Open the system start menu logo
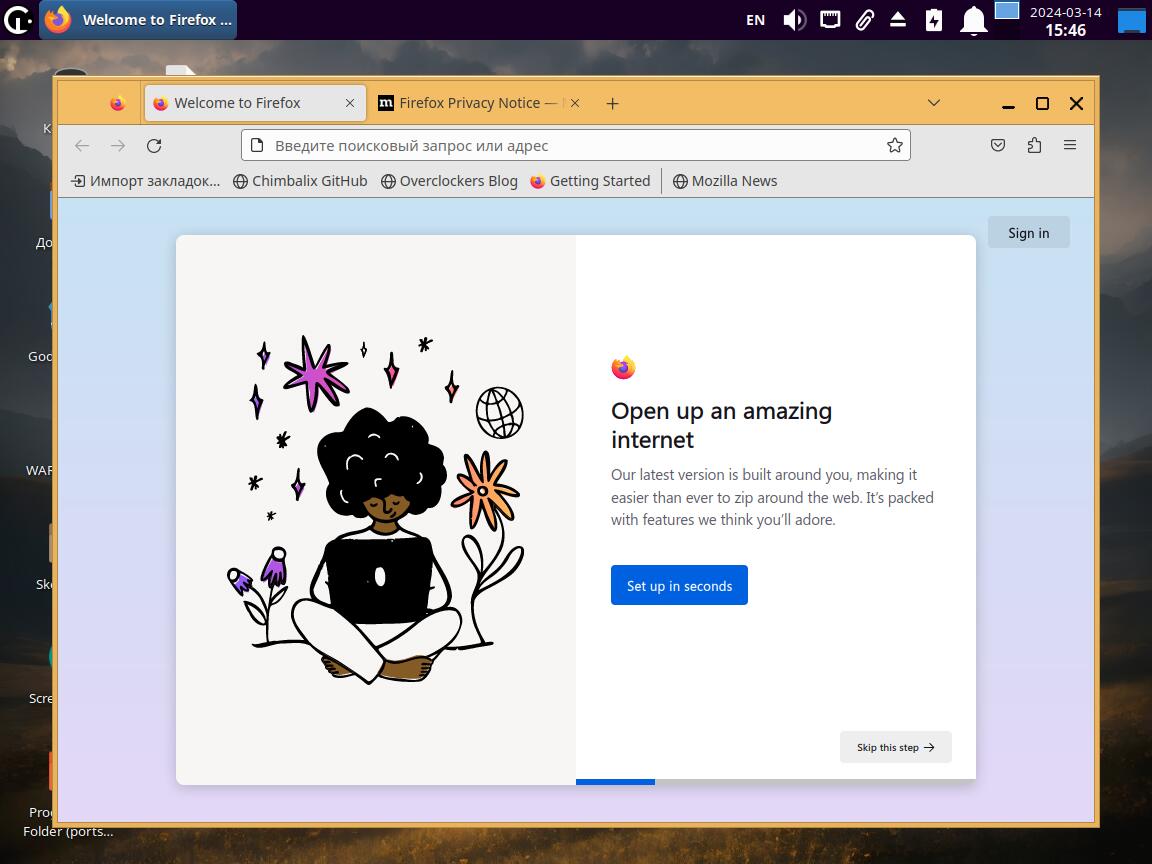Image resolution: width=1152 pixels, height=864 pixels. (18, 20)
